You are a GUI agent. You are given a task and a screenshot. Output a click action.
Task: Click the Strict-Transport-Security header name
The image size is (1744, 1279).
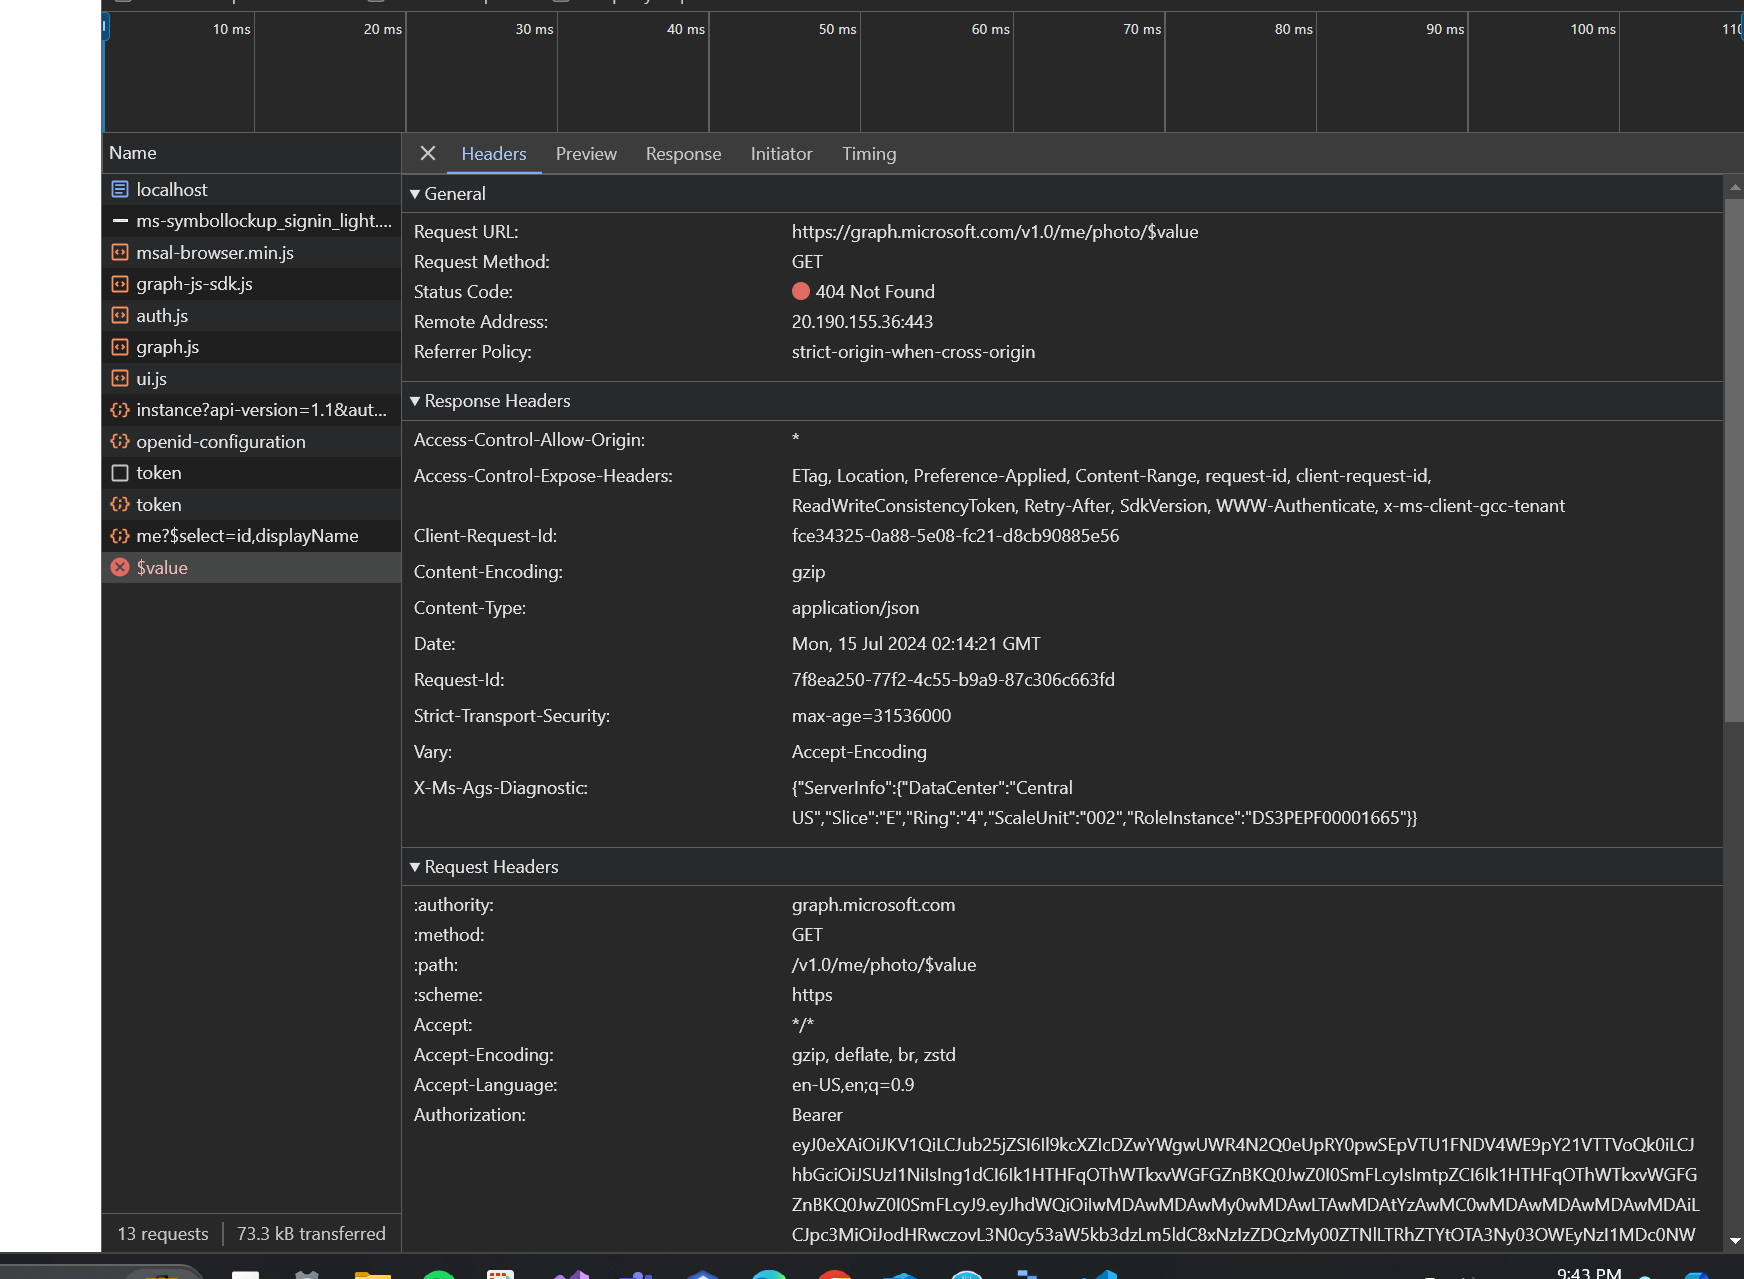pyautogui.click(x=512, y=716)
